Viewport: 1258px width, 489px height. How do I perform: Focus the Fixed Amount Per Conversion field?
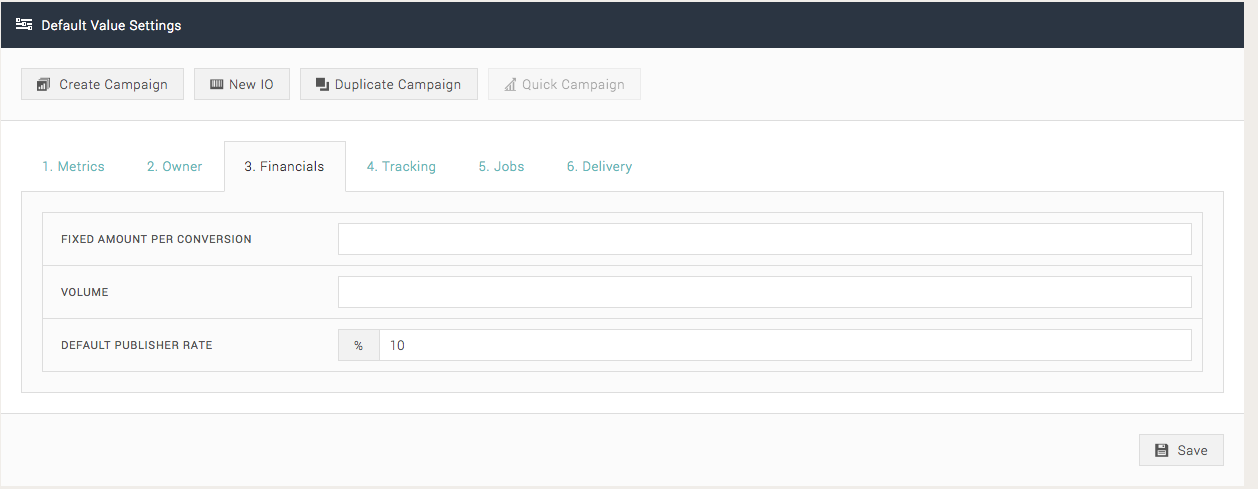coord(765,239)
